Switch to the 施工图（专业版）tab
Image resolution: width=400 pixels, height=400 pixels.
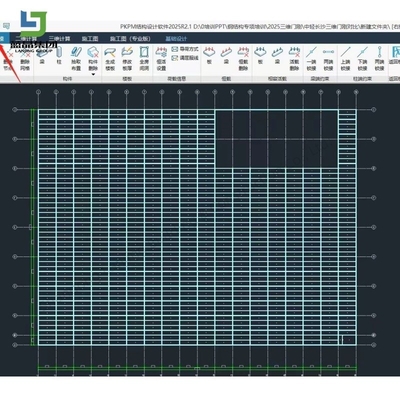point(130,39)
